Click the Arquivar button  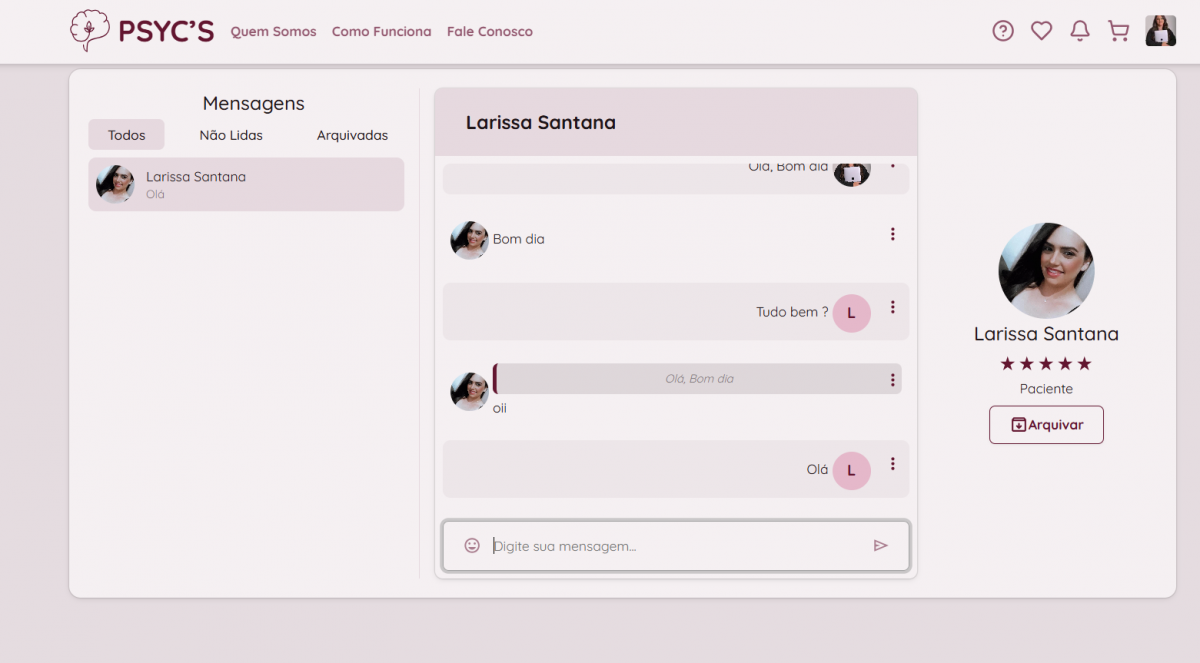(1046, 425)
